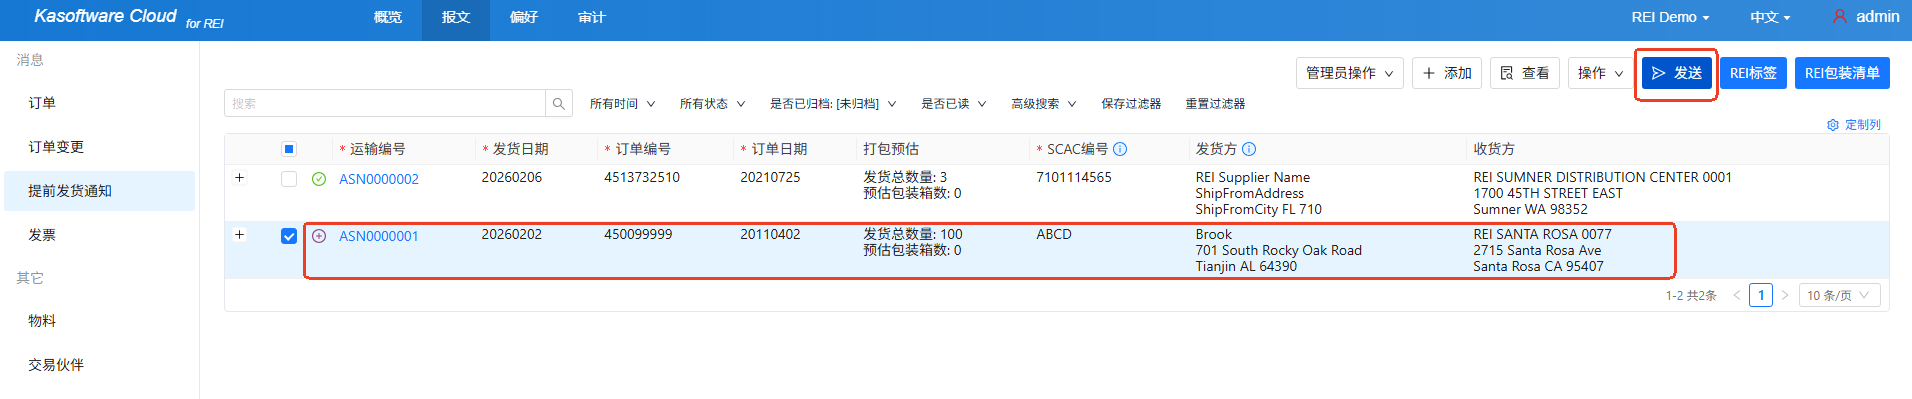1912x399 pixels.
Task: Open the 所有状态 filter dropdown
Action: click(712, 104)
